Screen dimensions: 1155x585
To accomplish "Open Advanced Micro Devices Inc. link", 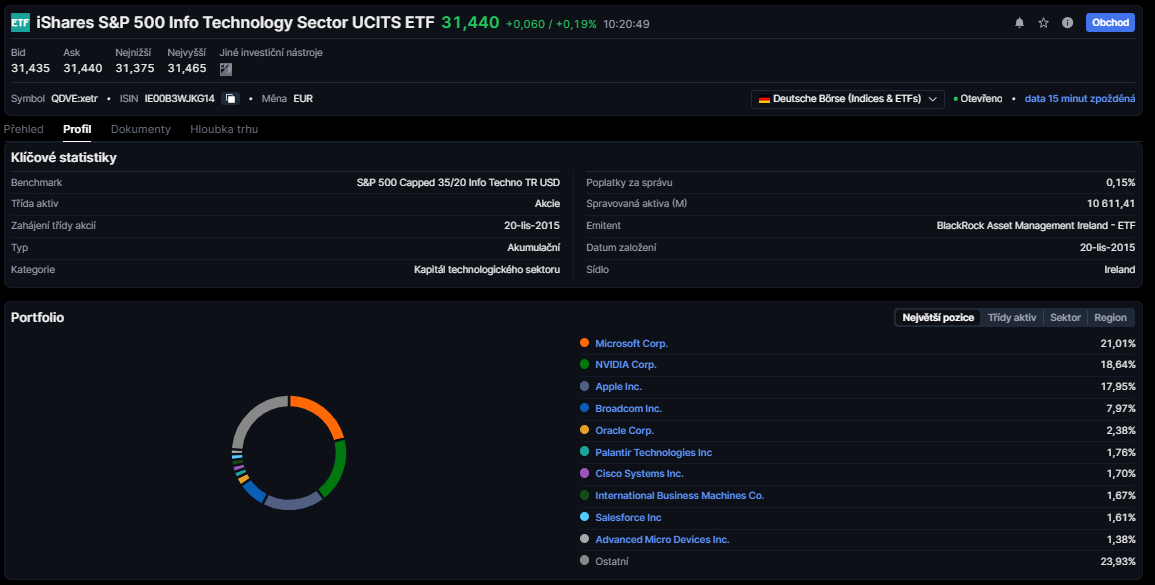I will pos(662,539).
